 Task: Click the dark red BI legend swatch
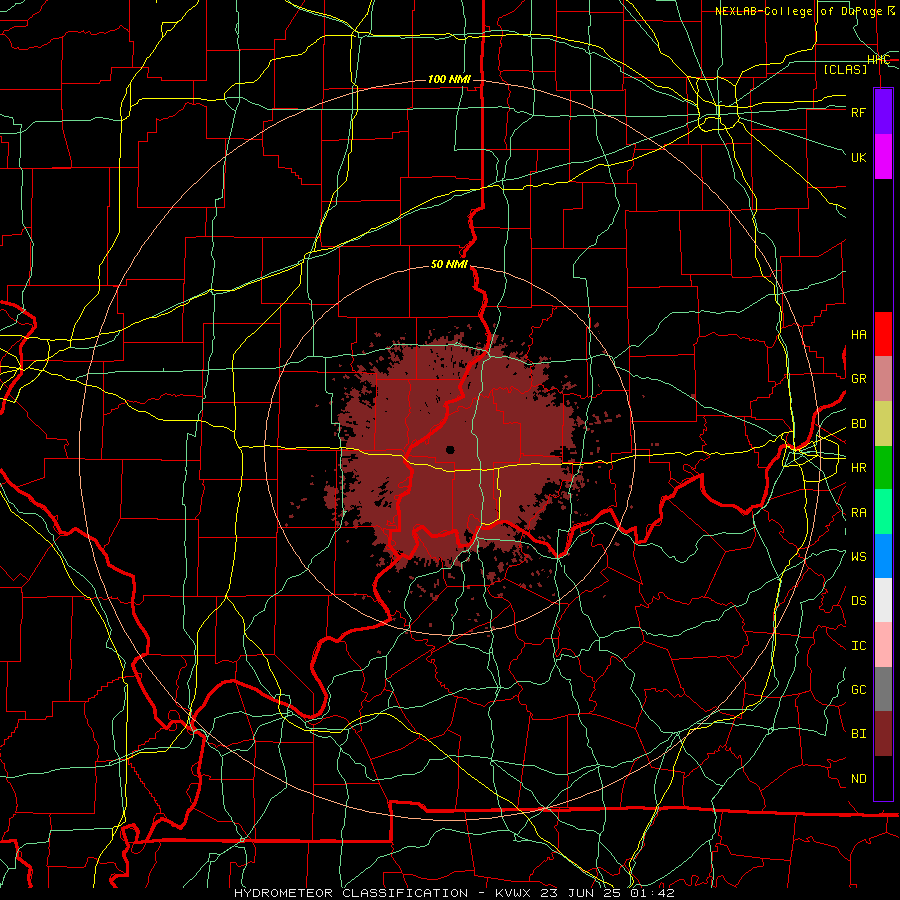(883, 734)
